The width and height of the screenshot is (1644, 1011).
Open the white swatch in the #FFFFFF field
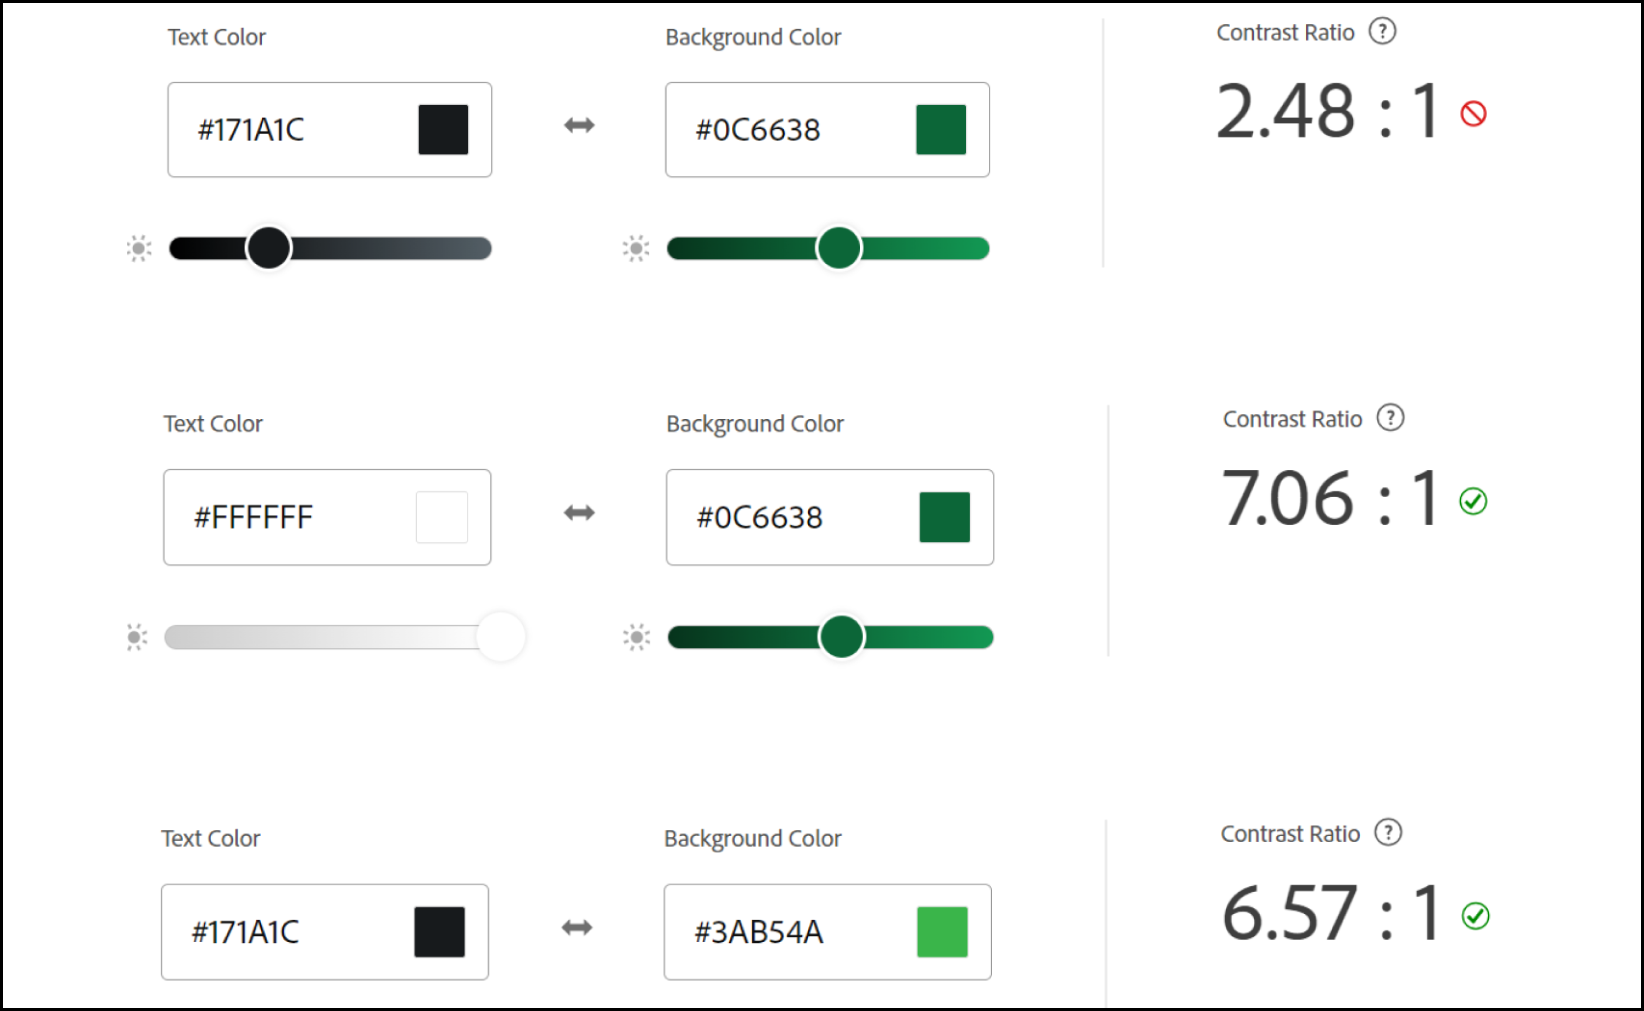pos(442,517)
